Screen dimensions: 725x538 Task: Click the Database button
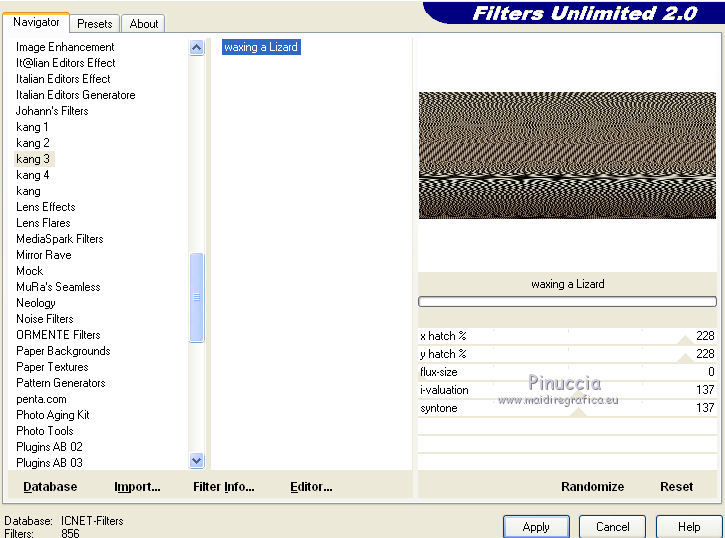tap(50, 487)
